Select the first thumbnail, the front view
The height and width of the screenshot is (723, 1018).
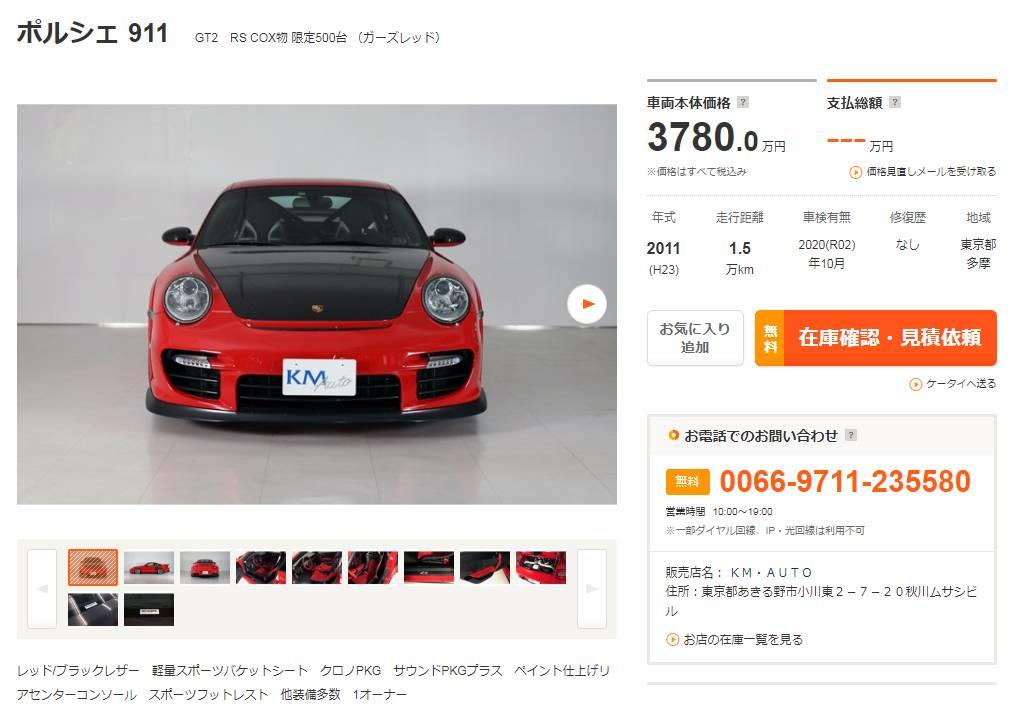pos(93,567)
